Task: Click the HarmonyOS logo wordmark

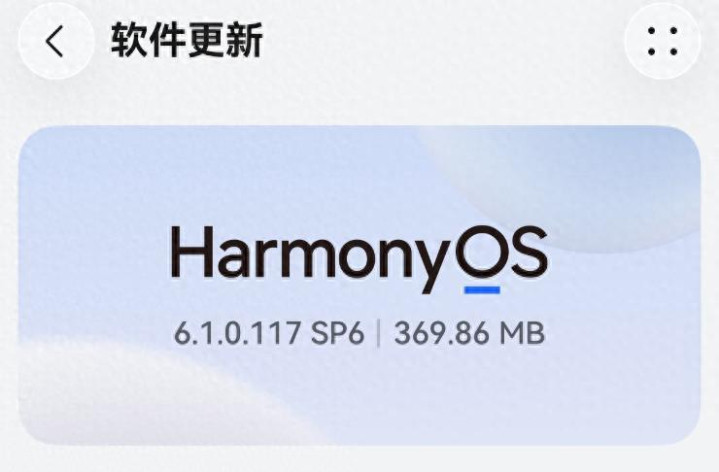Action: click(359, 259)
